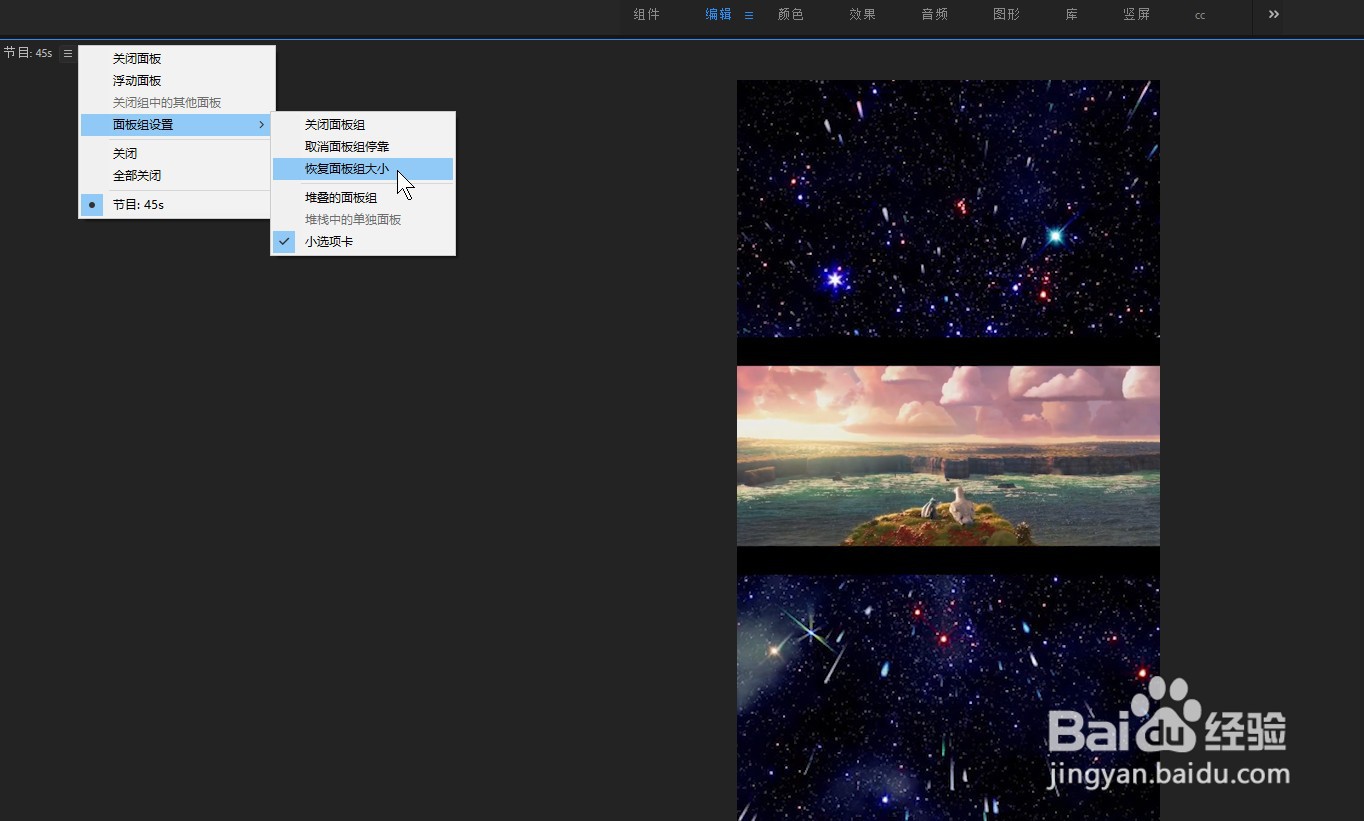The height and width of the screenshot is (821, 1364).
Task: Switch to the 音频 workspace tab
Action: [935, 15]
